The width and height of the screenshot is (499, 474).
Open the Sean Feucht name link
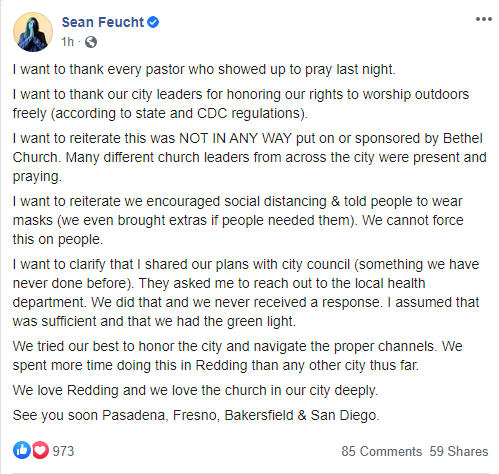[103, 22]
